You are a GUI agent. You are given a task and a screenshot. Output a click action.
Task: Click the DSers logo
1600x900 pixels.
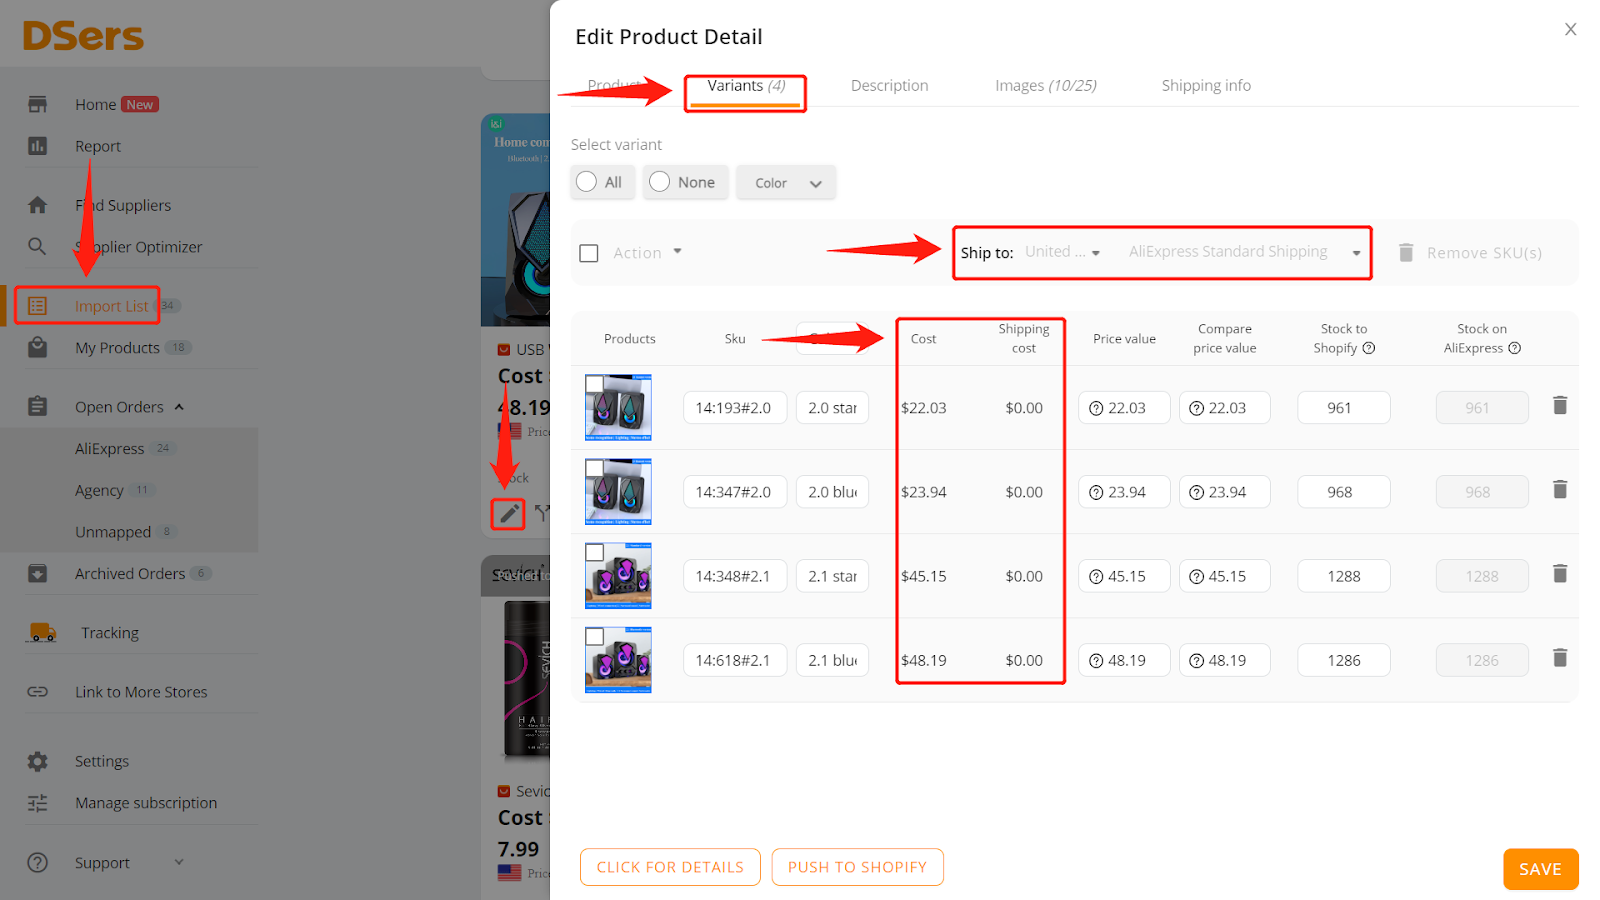point(84,36)
